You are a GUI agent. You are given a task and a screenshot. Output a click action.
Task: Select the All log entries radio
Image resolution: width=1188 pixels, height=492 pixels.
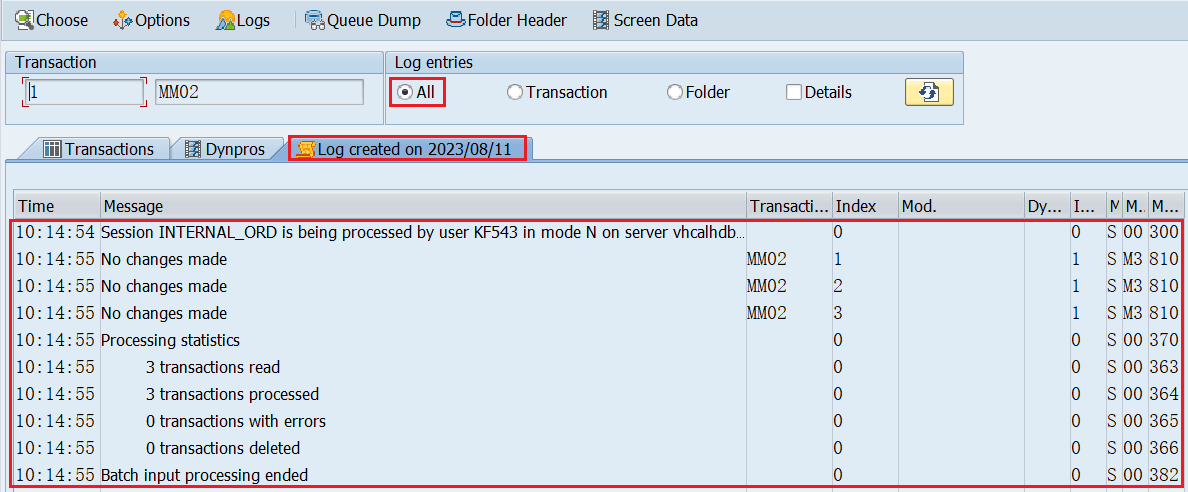point(405,92)
